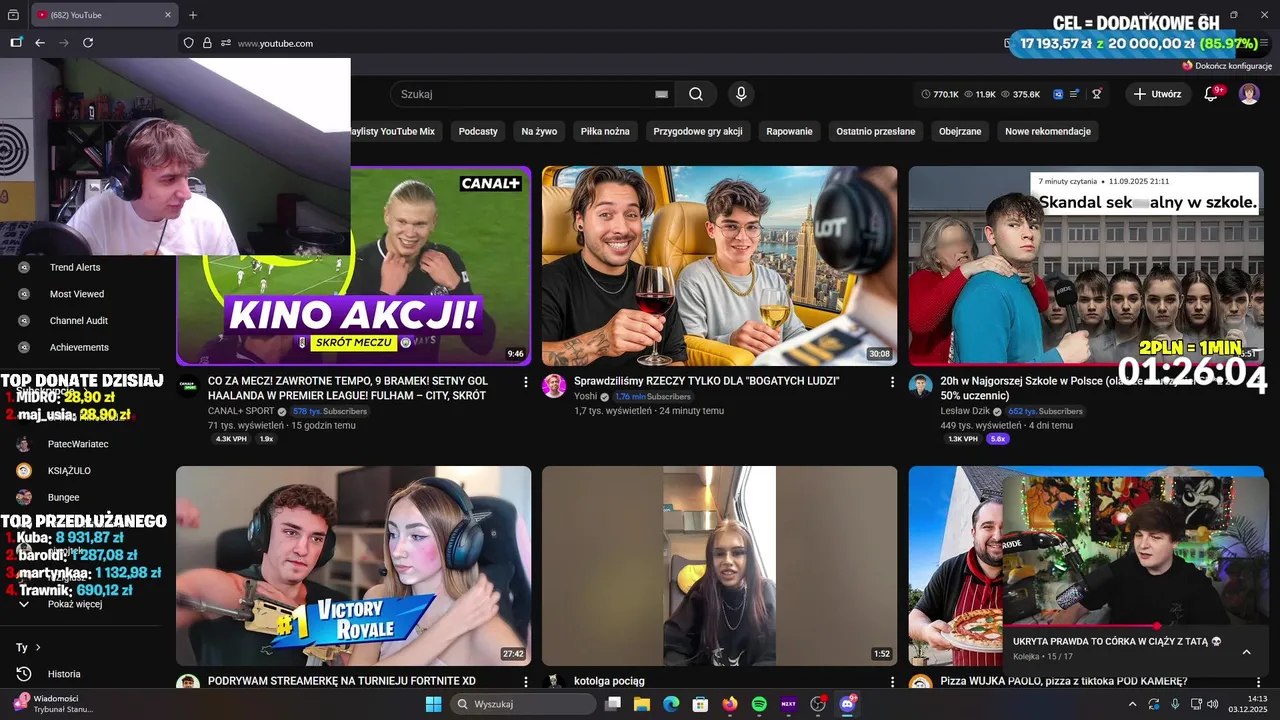Click the taskbar microphone tray icon

[1175, 704]
